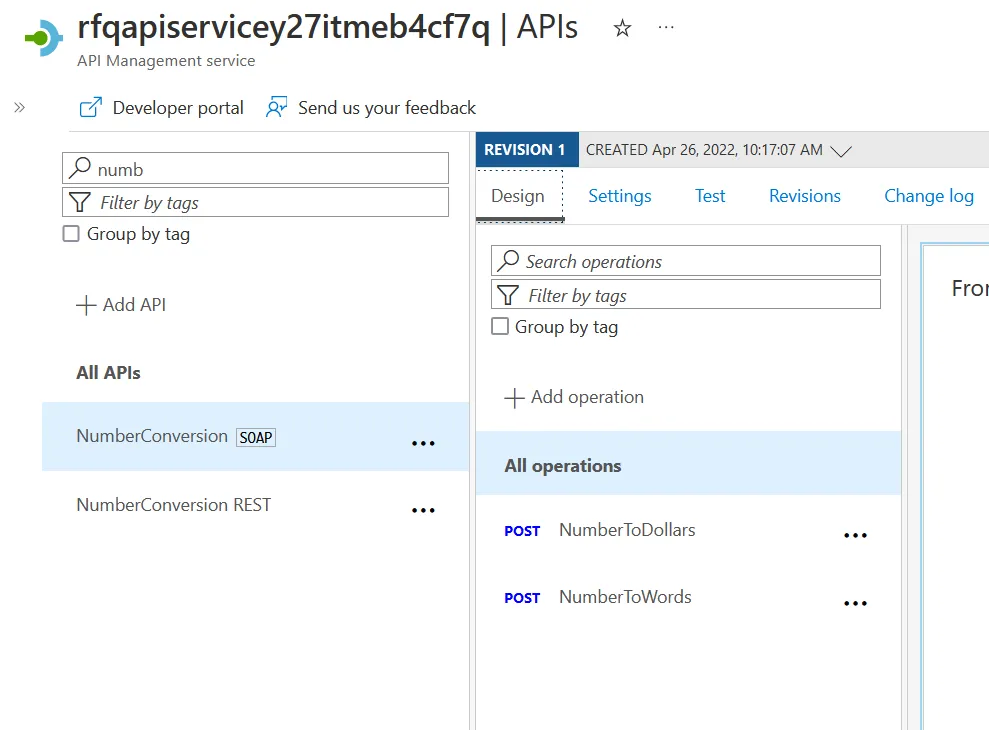989x730 pixels.
Task: Open the ellipsis menu beside page title
Action: pyautogui.click(x=666, y=28)
